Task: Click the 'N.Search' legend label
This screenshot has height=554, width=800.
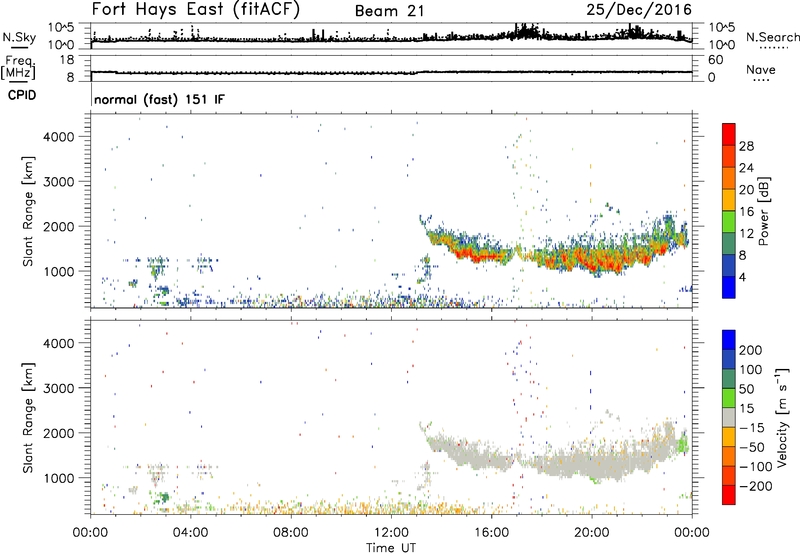Action: click(772, 37)
